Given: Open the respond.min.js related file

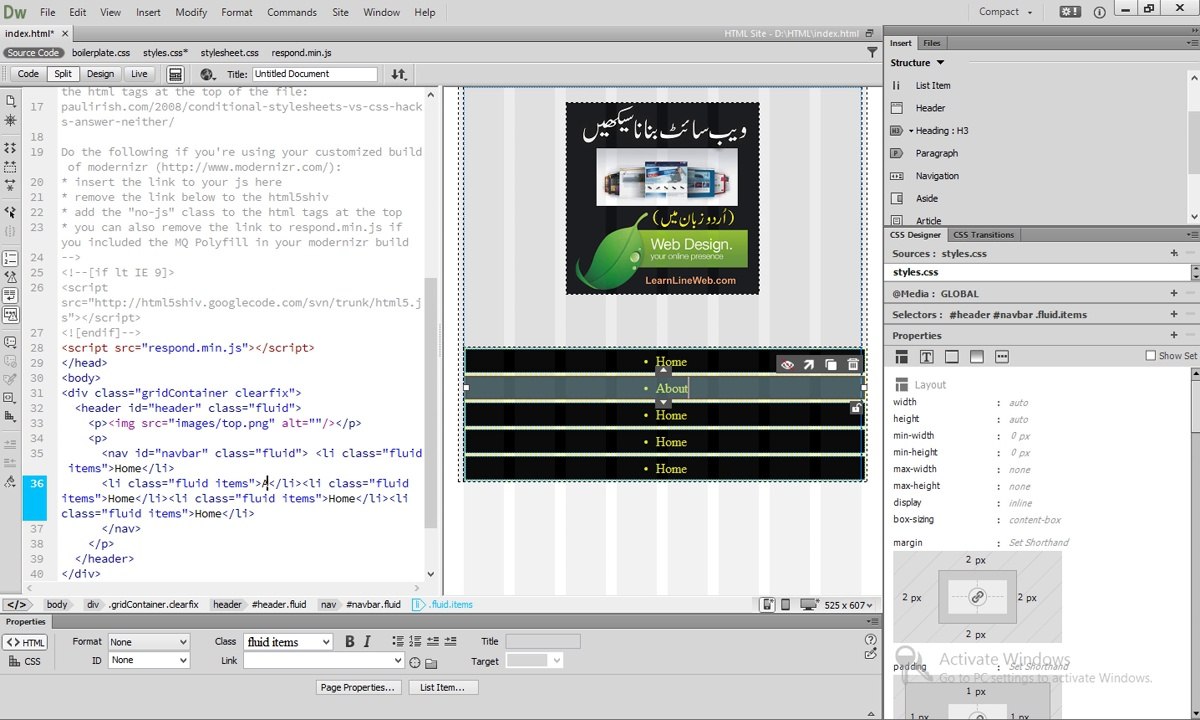Looking at the screenshot, I should point(301,53).
